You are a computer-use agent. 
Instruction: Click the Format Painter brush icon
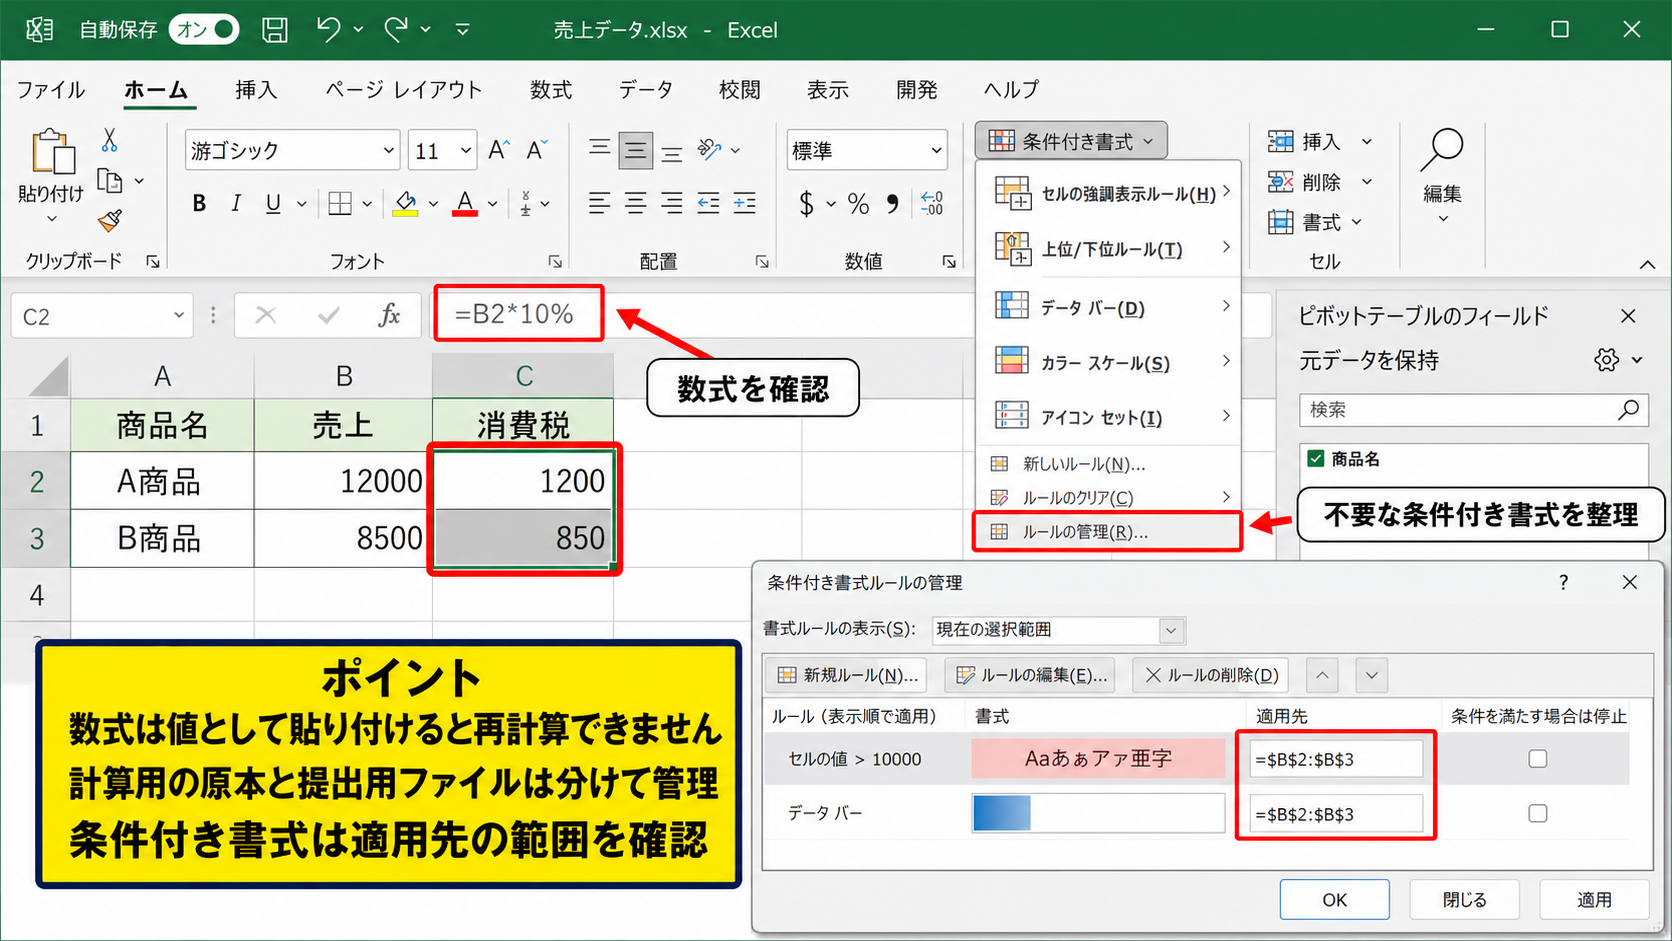[110, 220]
